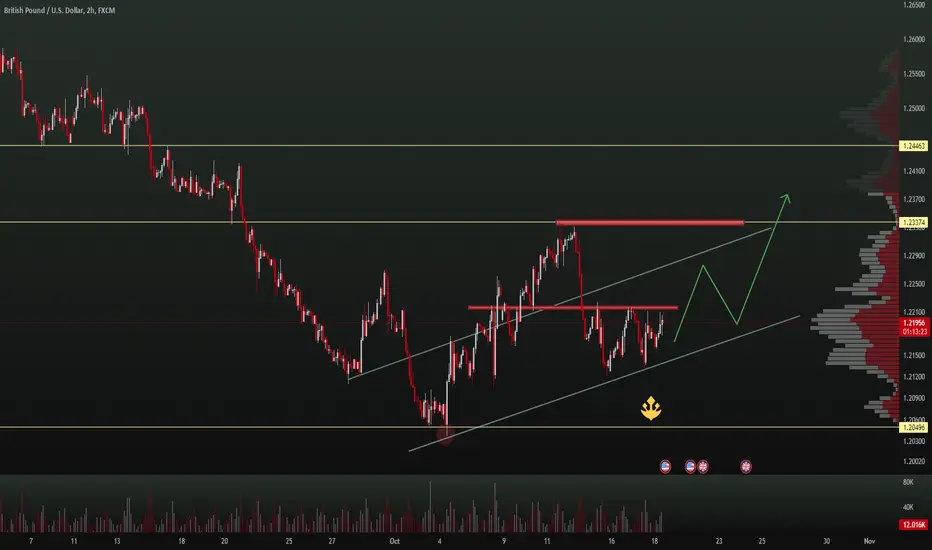Screen dimensions: 932x550
Task: Click the British Pound / U.S. Dollar title
Action: 59,10
